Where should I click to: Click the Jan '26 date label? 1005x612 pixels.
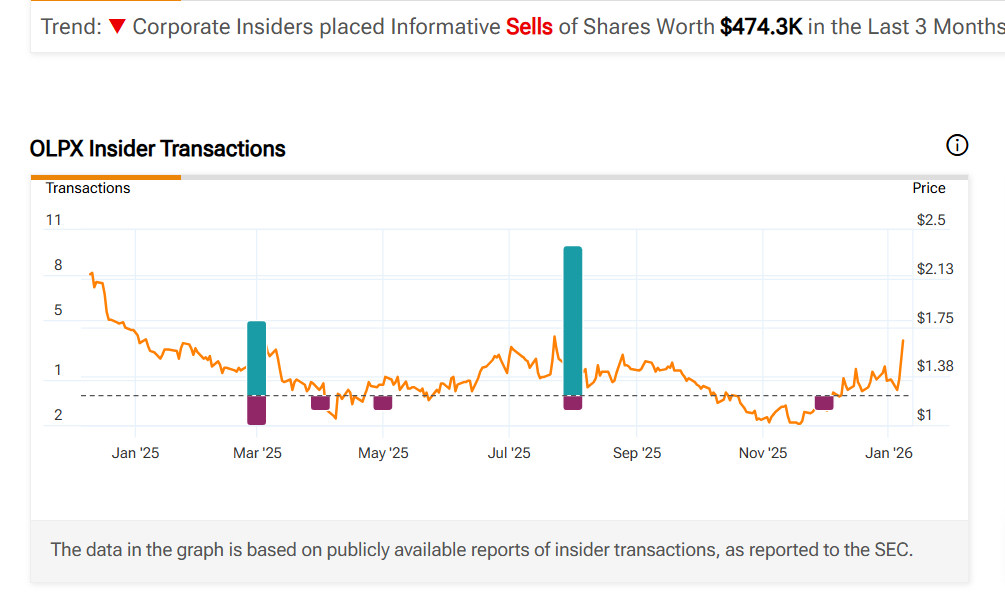pyautogui.click(x=889, y=453)
